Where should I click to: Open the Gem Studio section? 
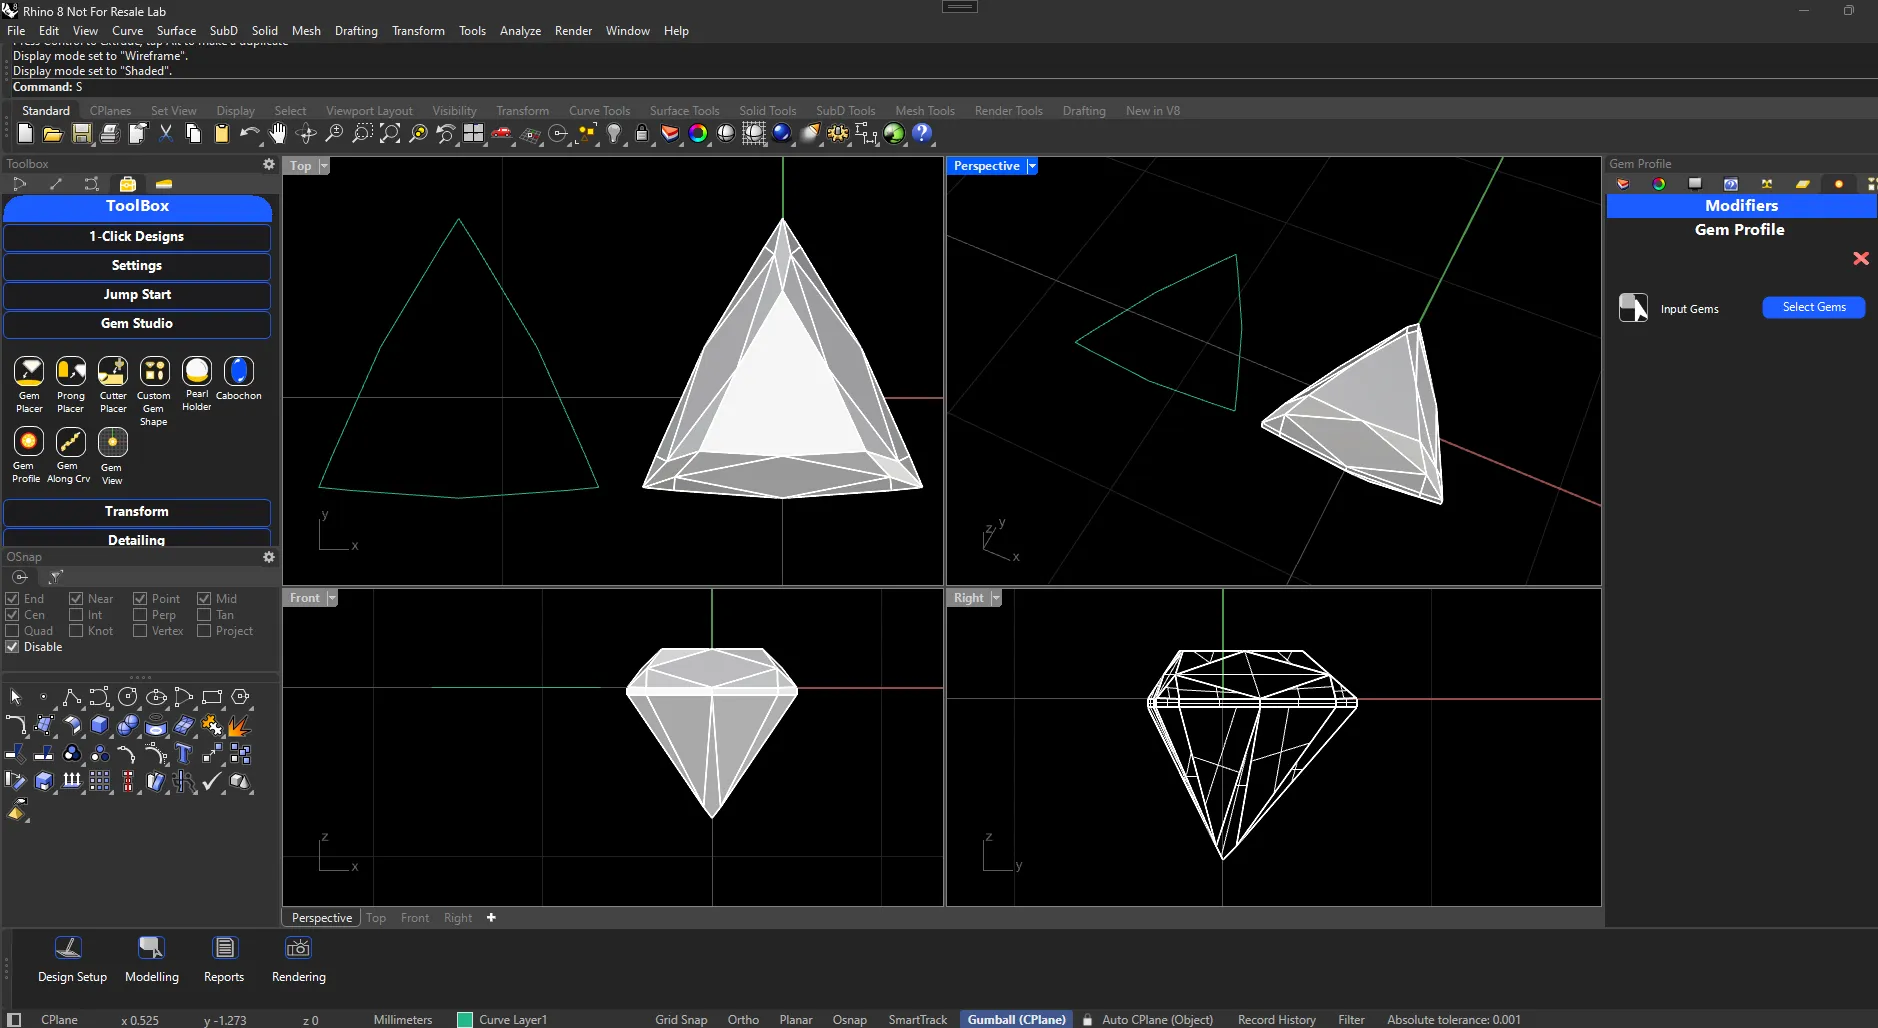pos(137,323)
